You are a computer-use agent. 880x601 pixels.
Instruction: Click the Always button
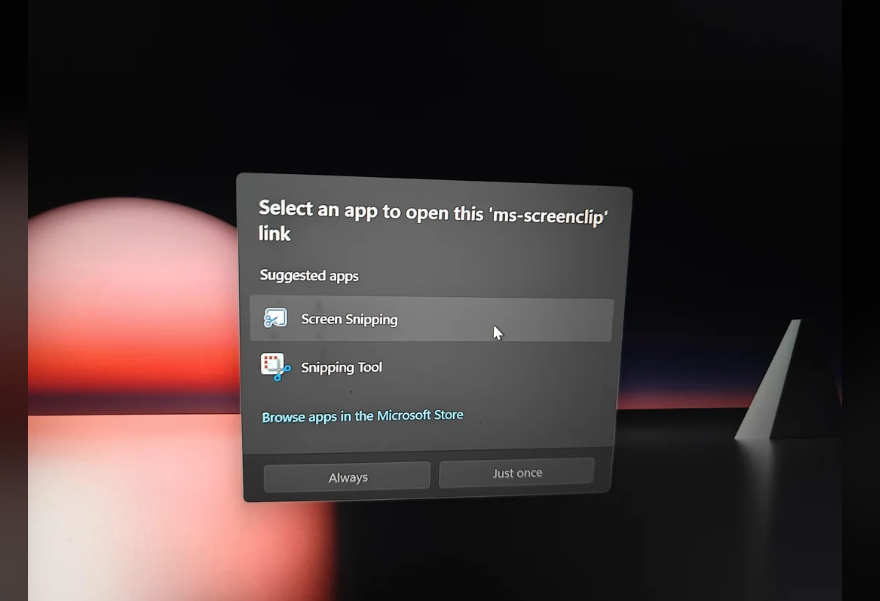(347, 477)
